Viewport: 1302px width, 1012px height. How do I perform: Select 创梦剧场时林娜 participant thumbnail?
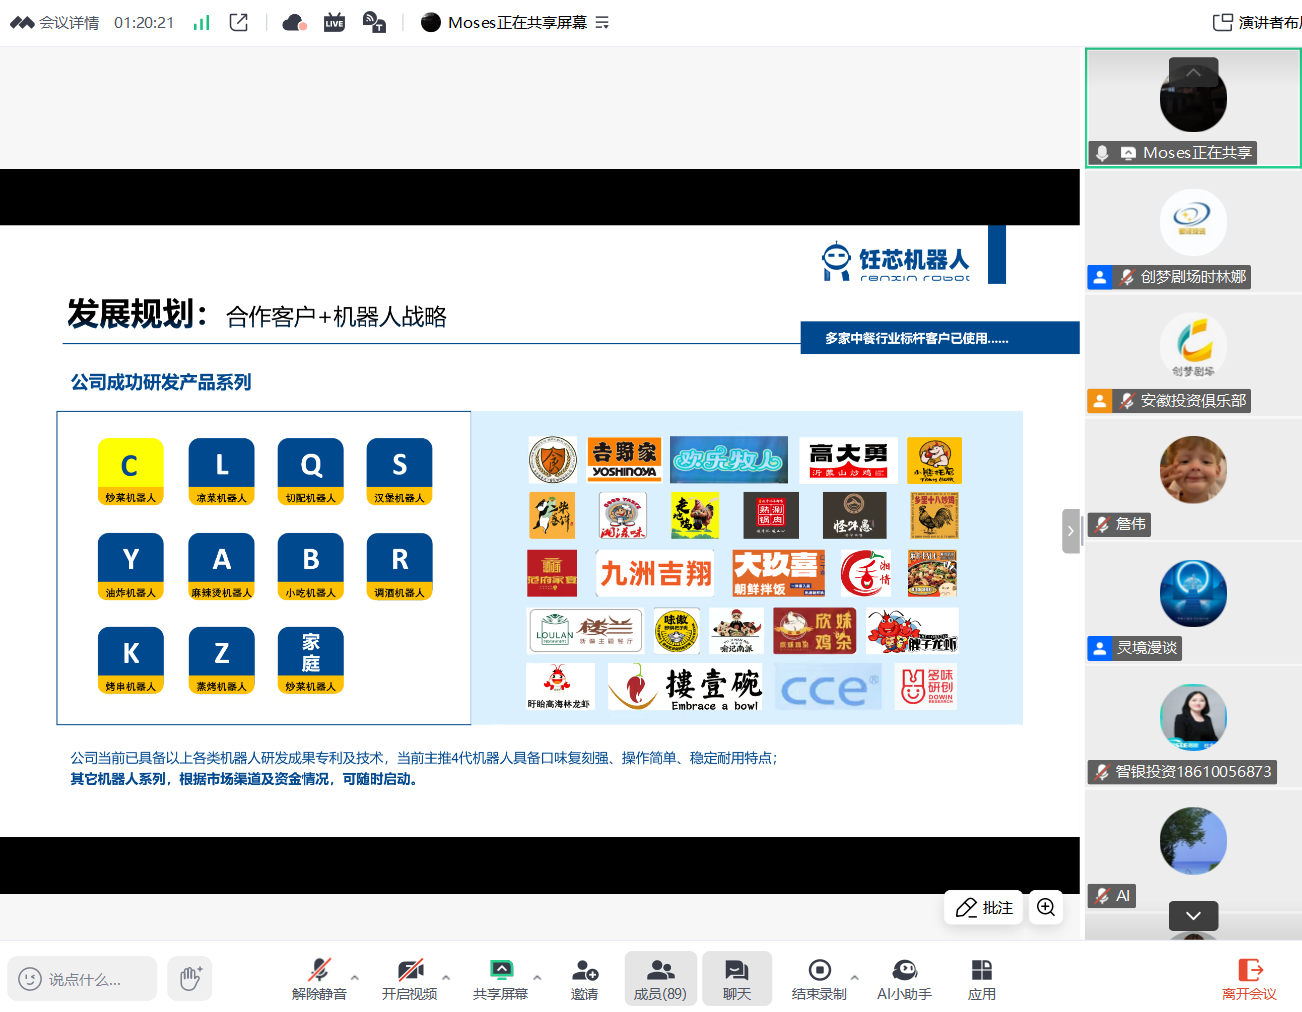pyautogui.click(x=1193, y=231)
